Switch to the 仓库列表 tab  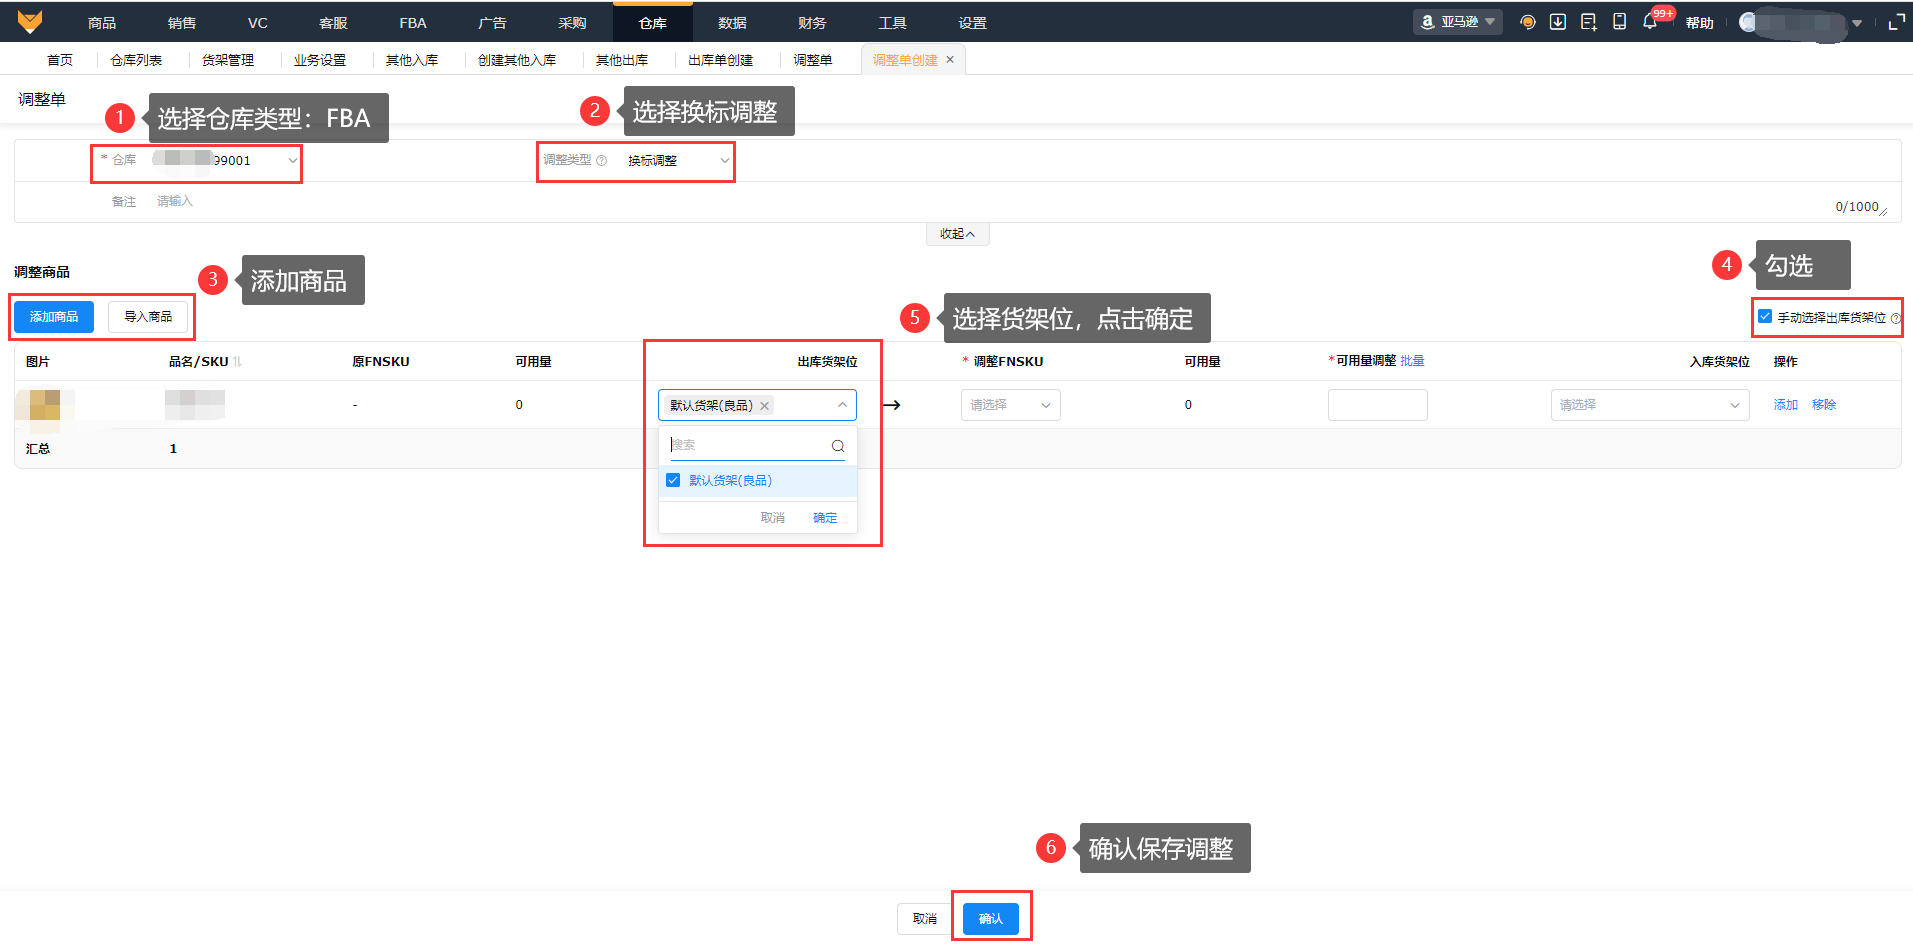pos(136,60)
